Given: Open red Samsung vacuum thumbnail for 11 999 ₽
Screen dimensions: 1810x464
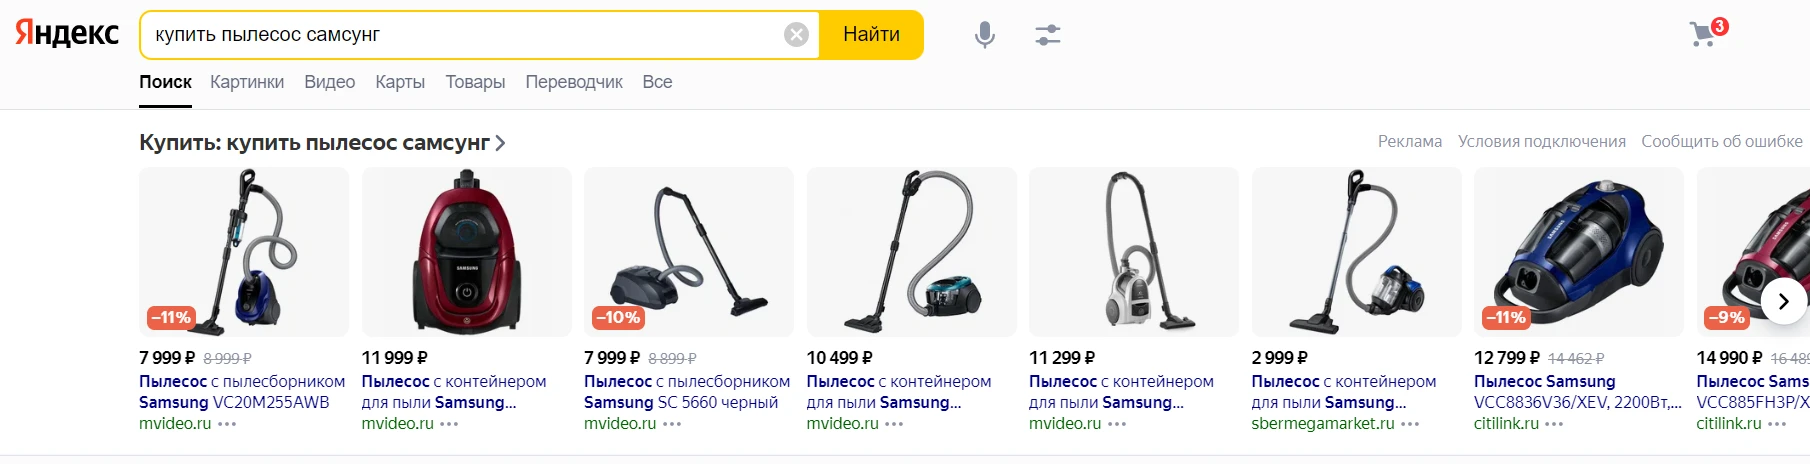Looking at the screenshot, I should 466,252.
